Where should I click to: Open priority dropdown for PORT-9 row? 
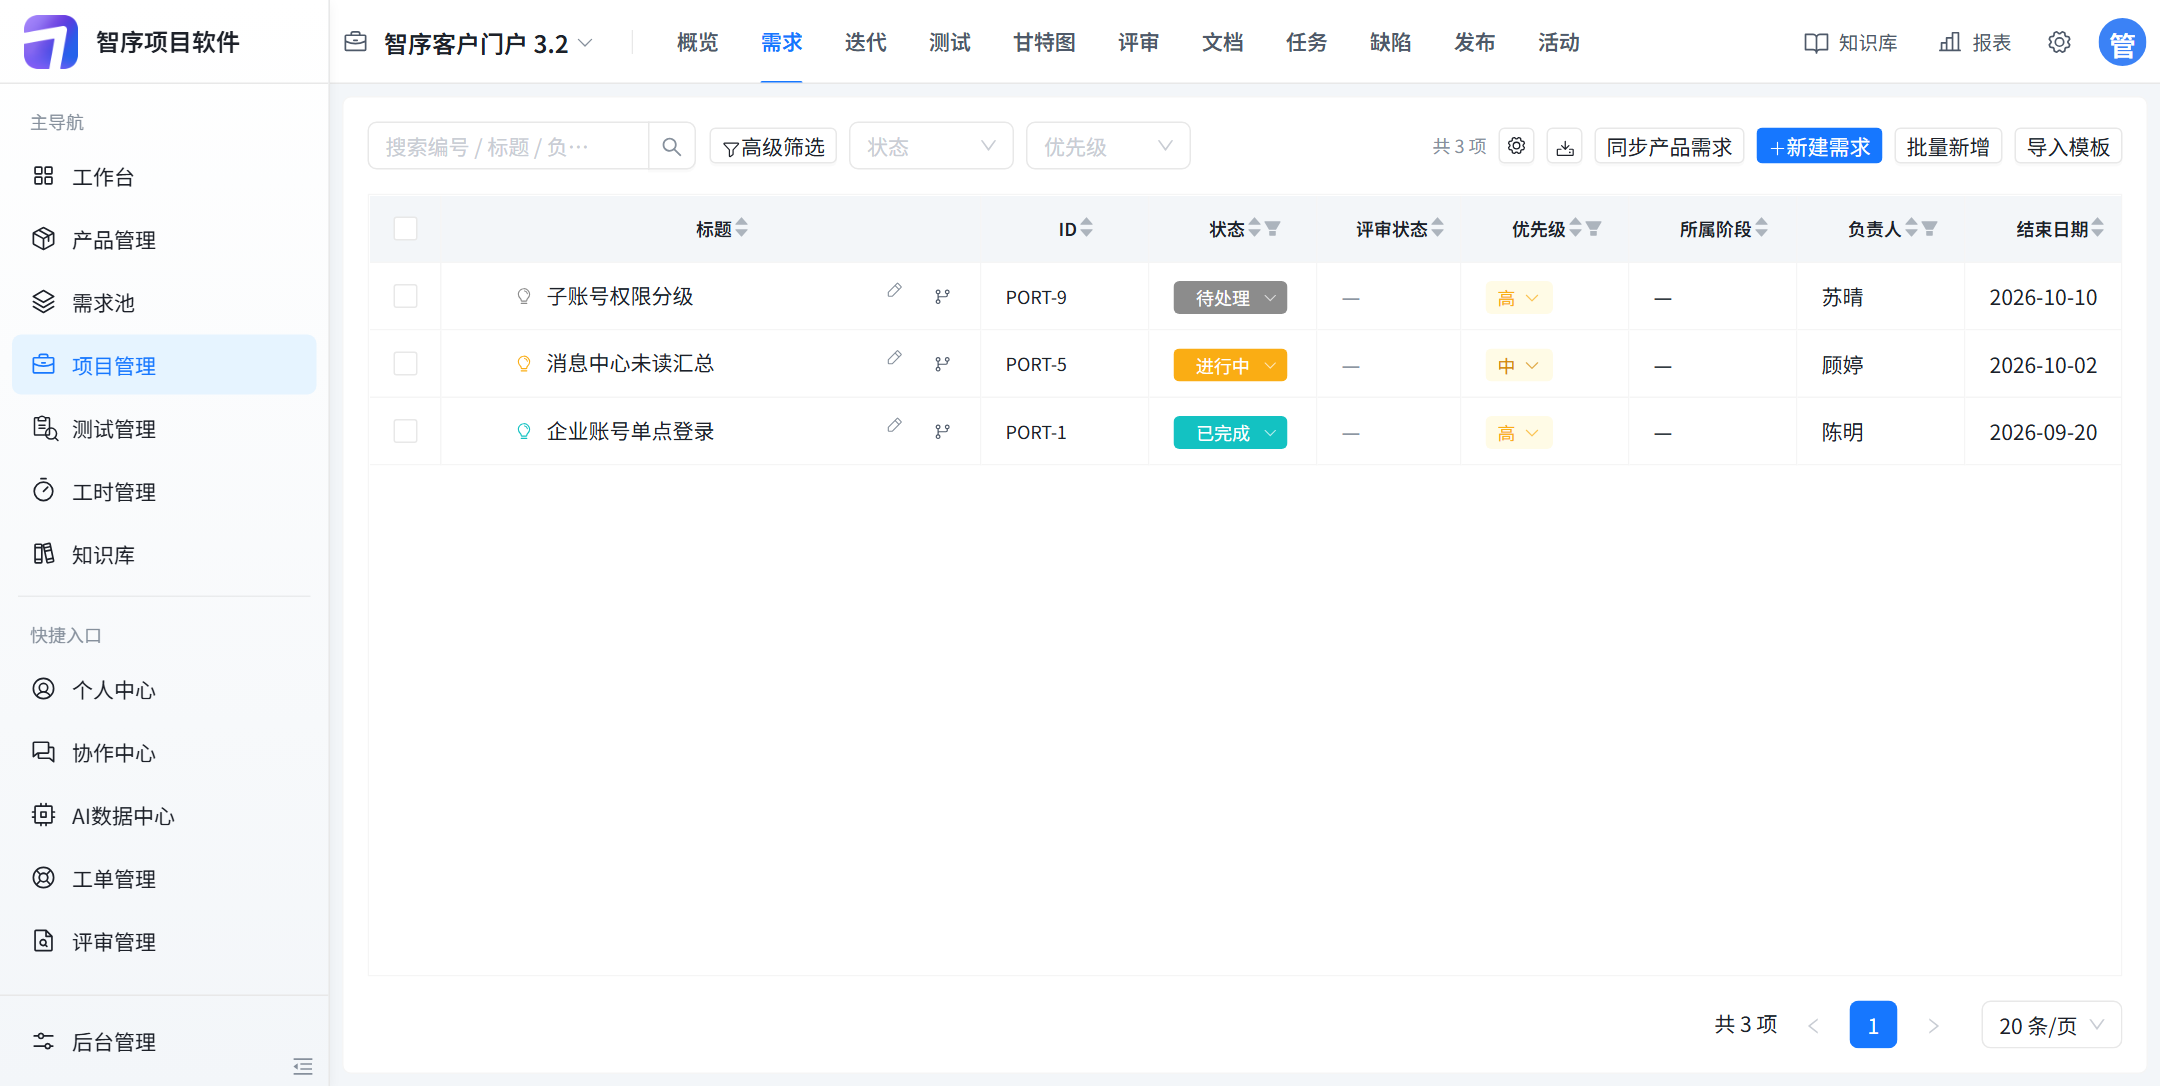click(1518, 298)
